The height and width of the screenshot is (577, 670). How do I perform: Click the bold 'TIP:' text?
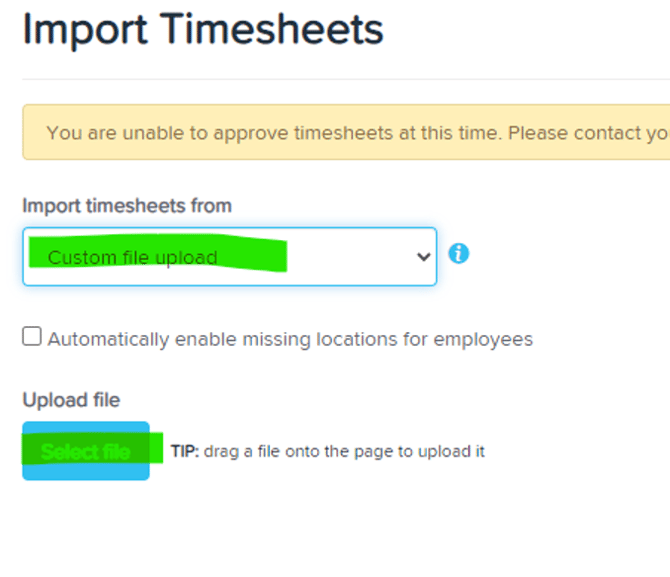click(185, 452)
